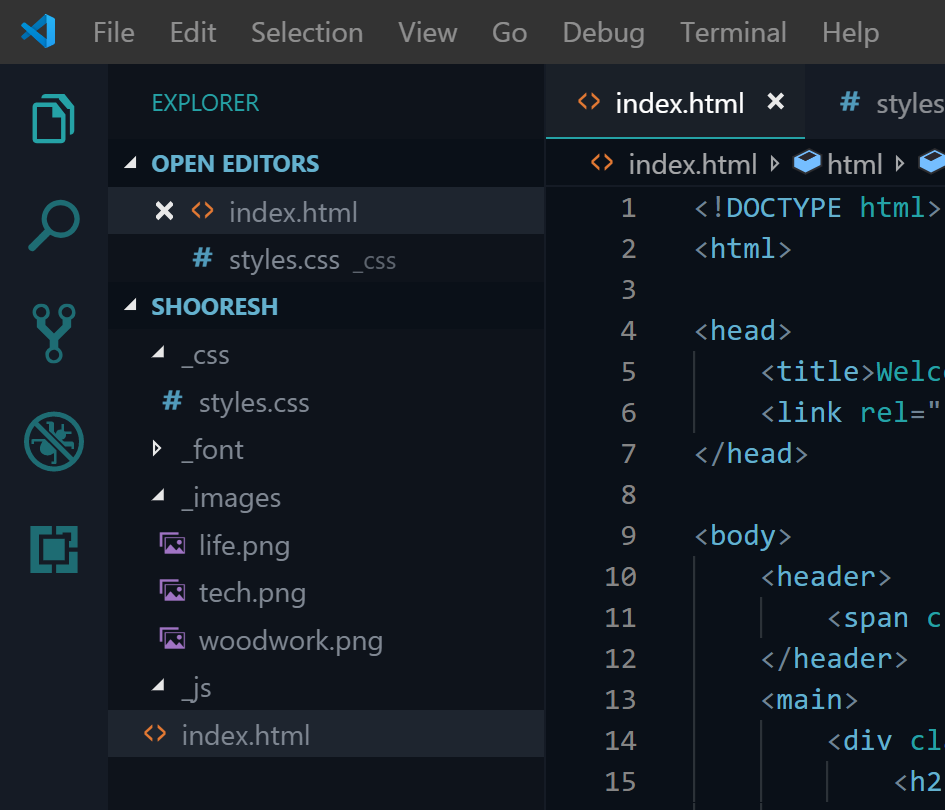The height and width of the screenshot is (810, 945).
Task: Click the VS Code logo icon
Action: point(38,32)
